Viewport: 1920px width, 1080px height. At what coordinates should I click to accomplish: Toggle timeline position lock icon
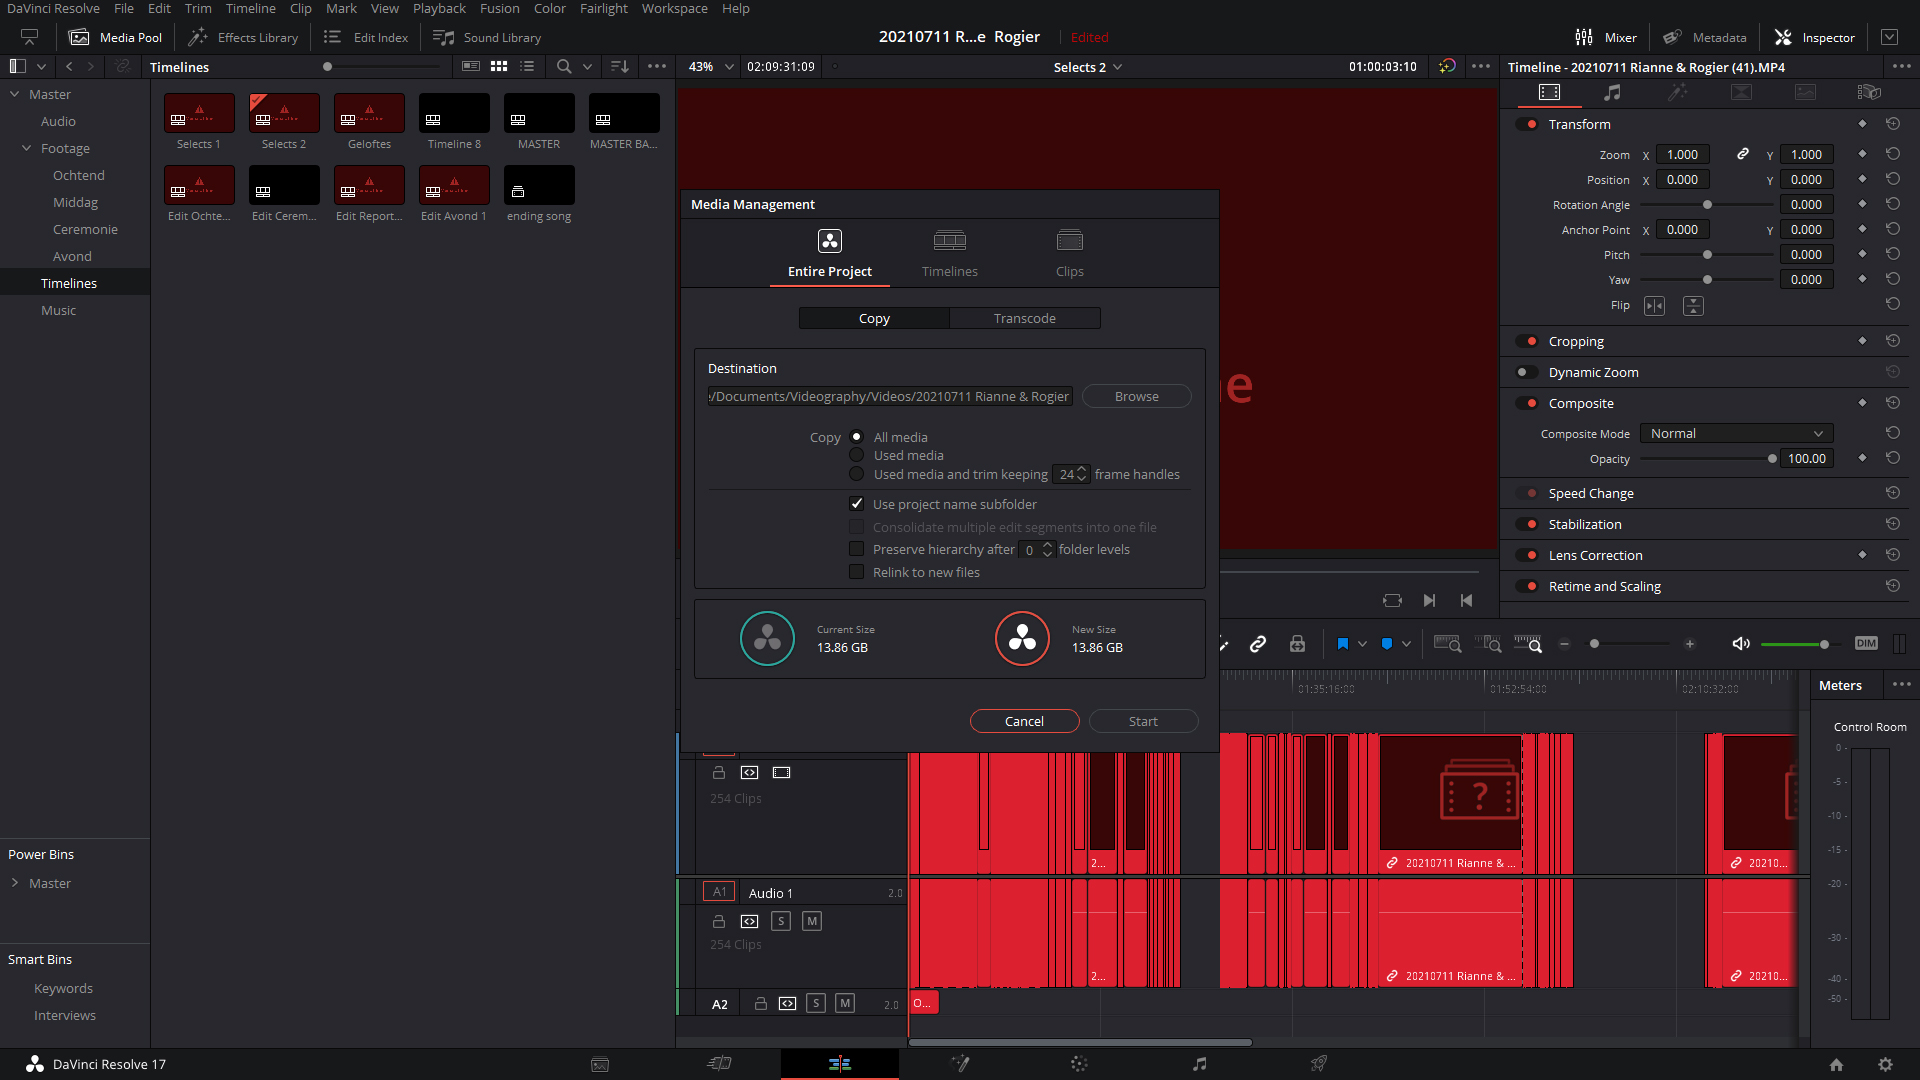tap(1297, 644)
